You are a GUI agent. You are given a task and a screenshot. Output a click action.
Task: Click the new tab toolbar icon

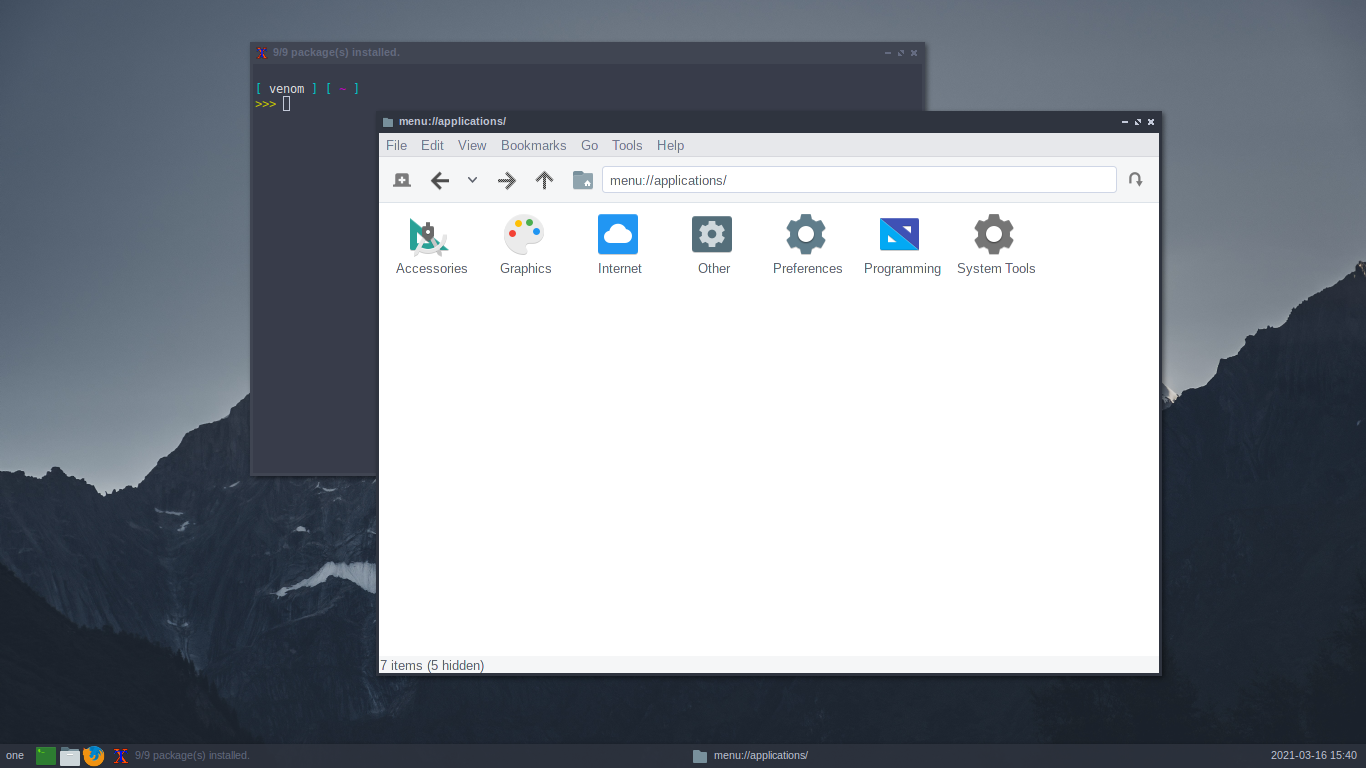[402, 180]
